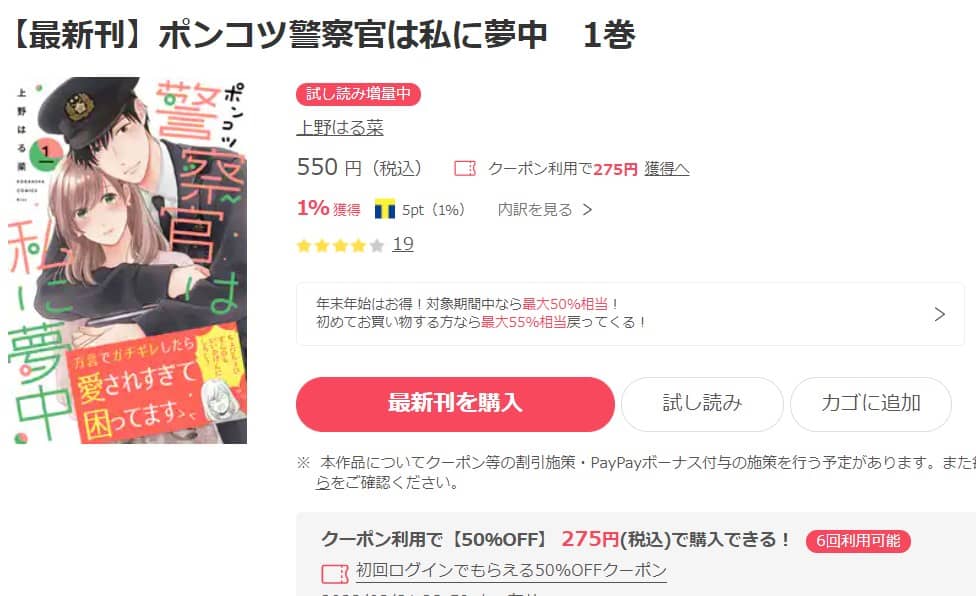Add the book with カゴに追加
This screenshot has height=596, width=976.
(870, 404)
